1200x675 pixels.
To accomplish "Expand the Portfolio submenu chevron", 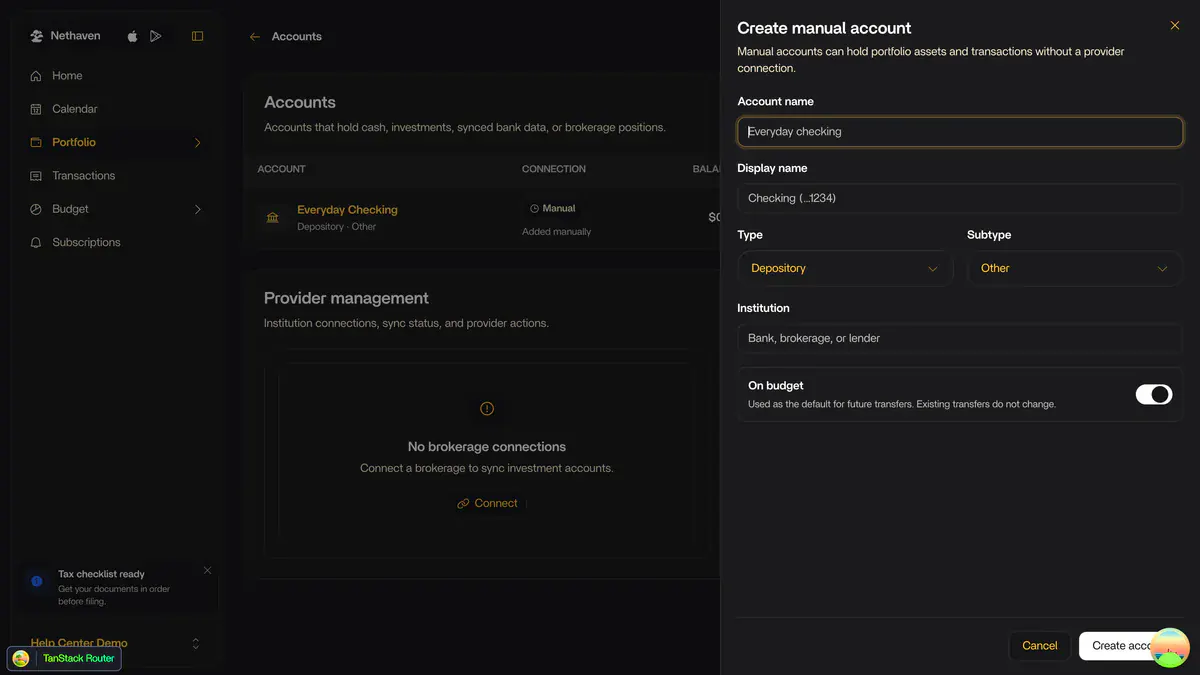I will (x=197, y=143).
